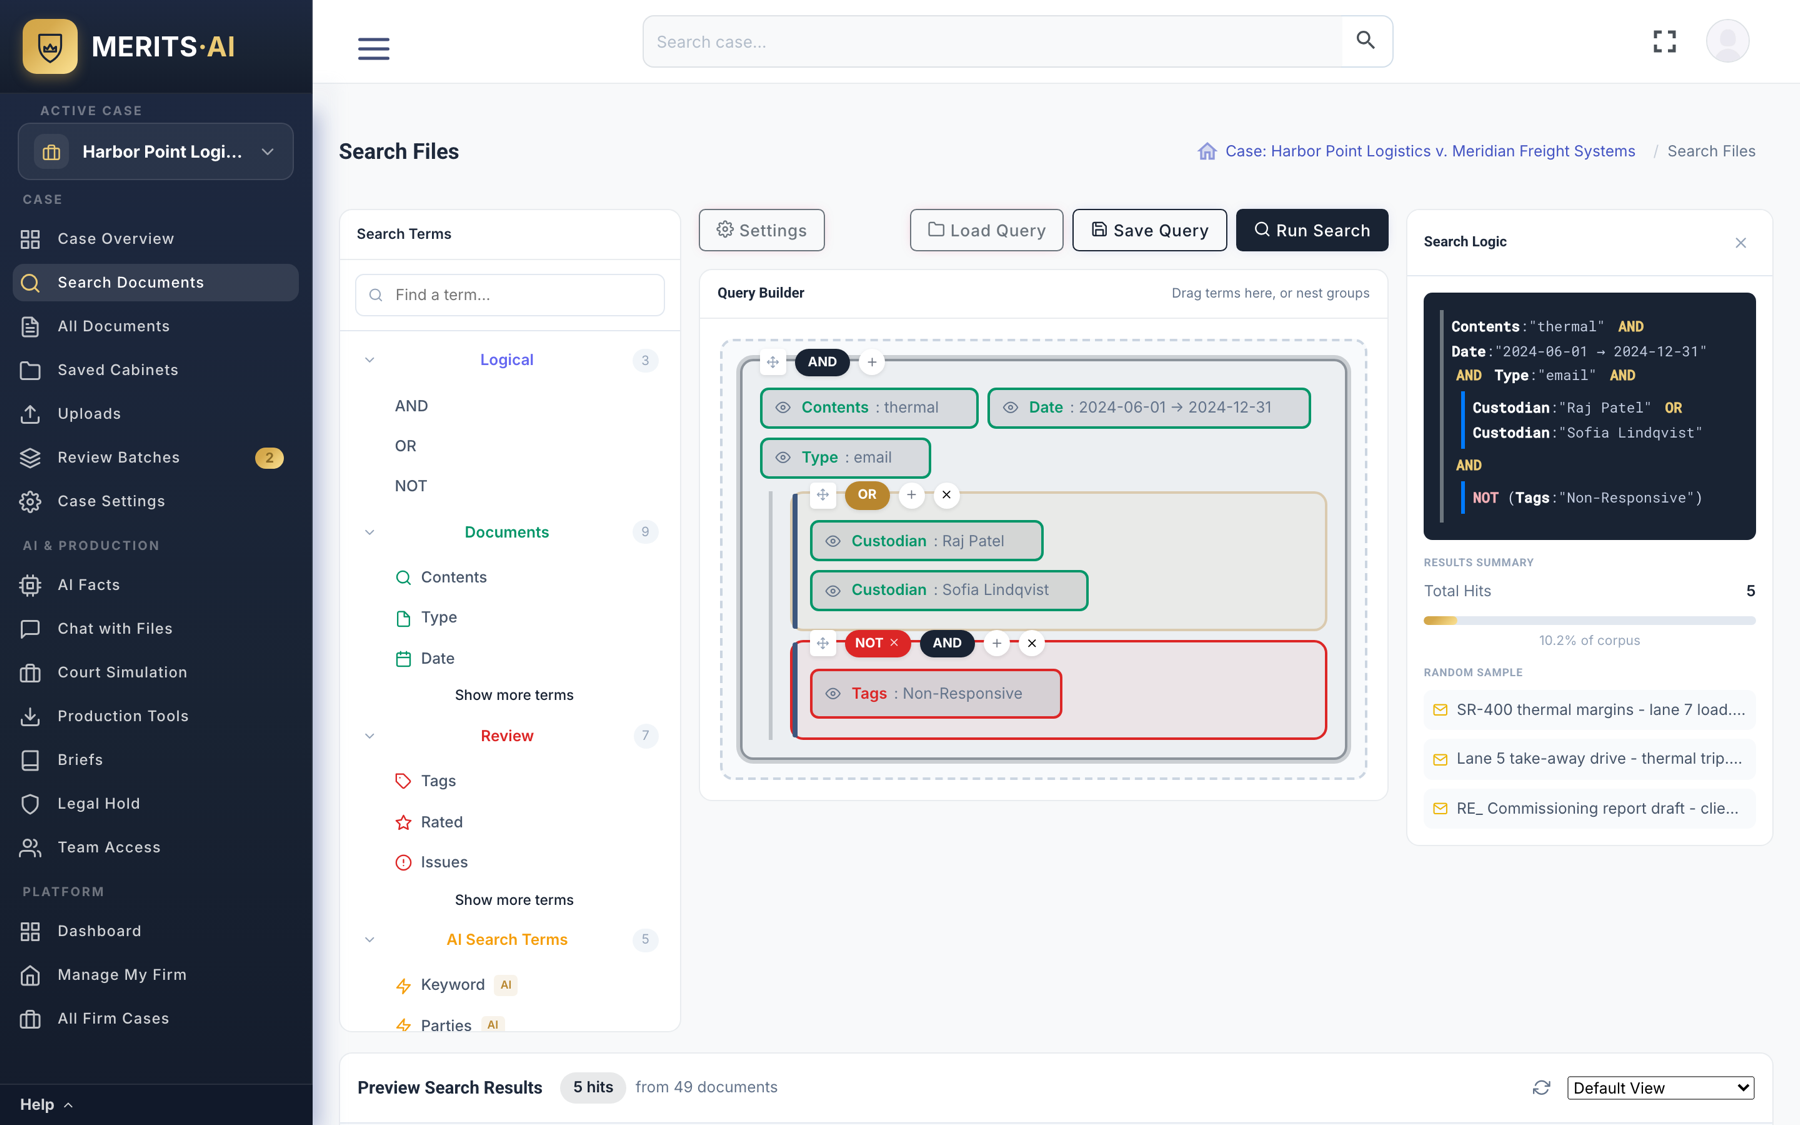1800x1125 pixels.
Task: Toggle visibility of Custodian Sofia Lindqvist term
Action: pos(833,591)
